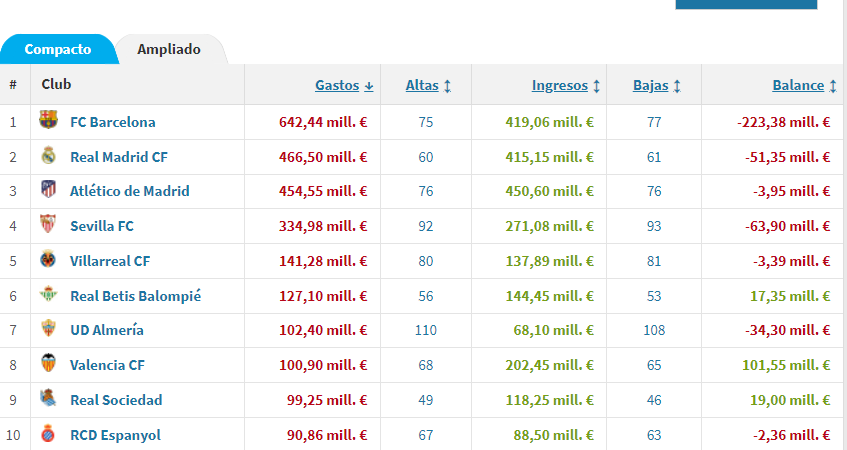Click Real Sociedad's 118,25 mill. € income
The width and height of the screenshot is (847, 450).
tap(549, 400)
